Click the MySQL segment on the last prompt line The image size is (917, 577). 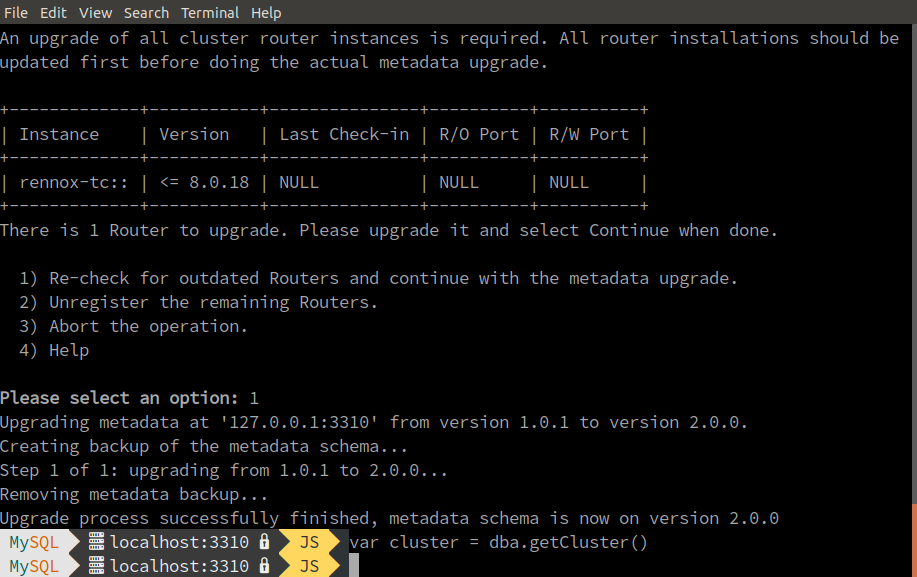[34, 566]
